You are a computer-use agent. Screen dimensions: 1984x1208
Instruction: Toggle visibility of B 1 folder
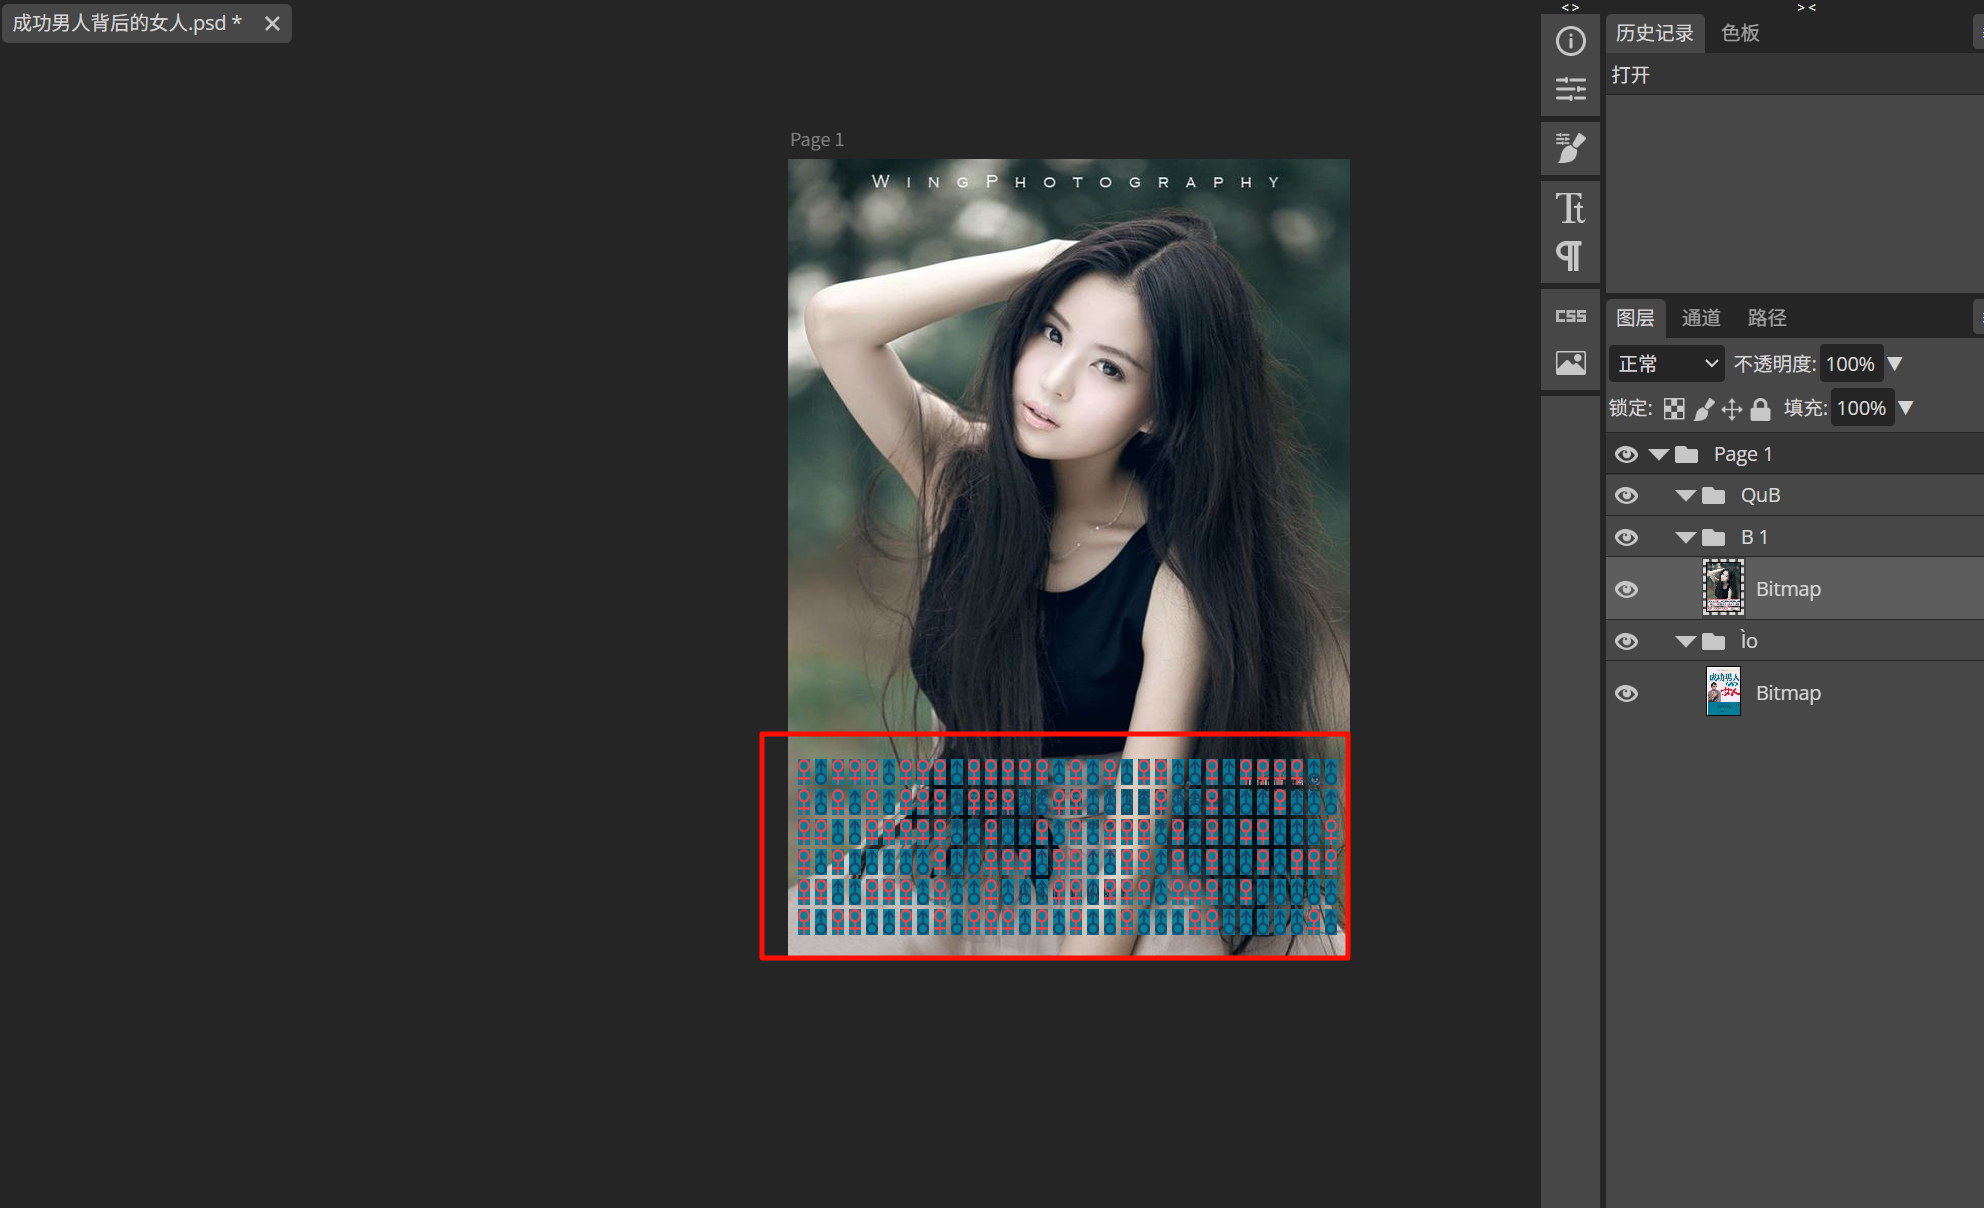click(1626, 537)
